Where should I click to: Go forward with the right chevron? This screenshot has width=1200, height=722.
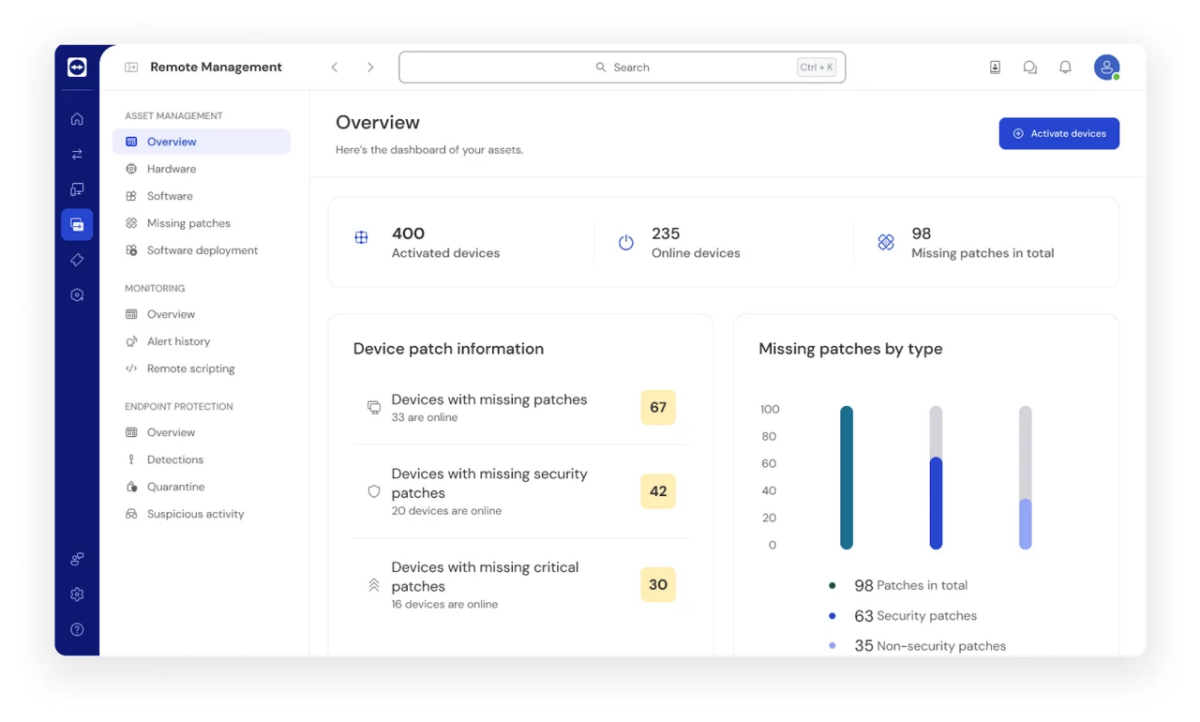(x=370, y=67)
